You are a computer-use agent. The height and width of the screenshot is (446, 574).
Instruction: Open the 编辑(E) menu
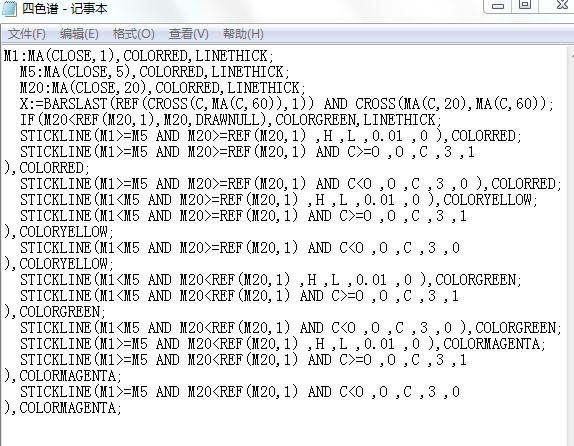[x=79, y=34]
